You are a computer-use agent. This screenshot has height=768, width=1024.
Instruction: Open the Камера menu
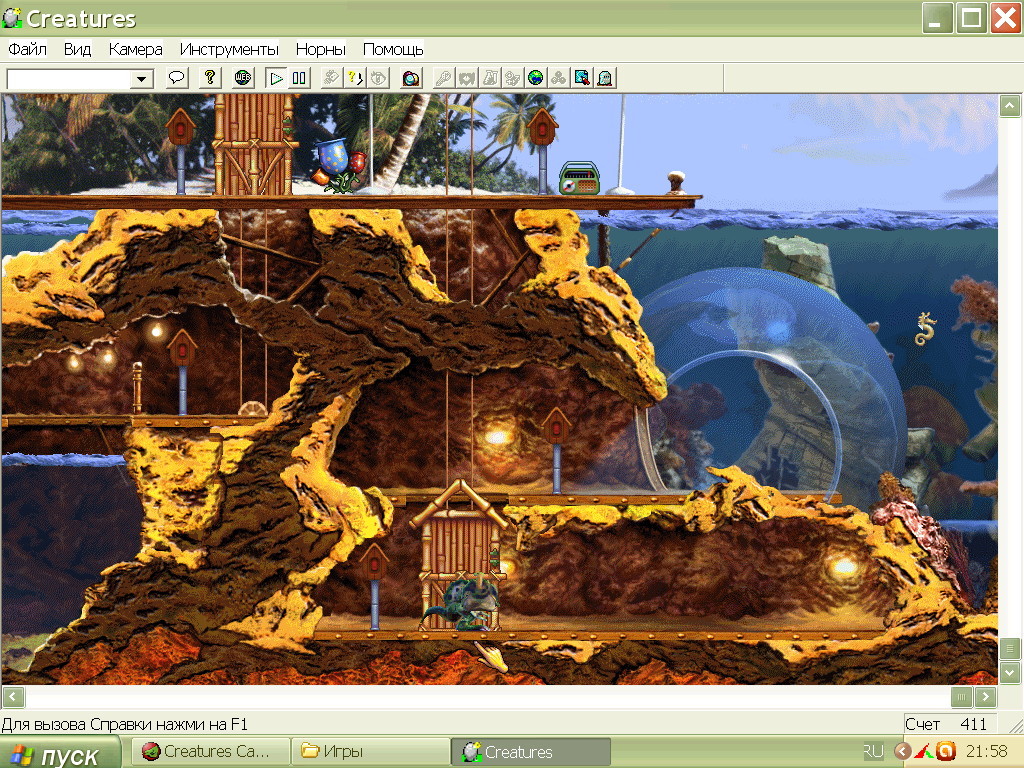(x=135, y=50)
